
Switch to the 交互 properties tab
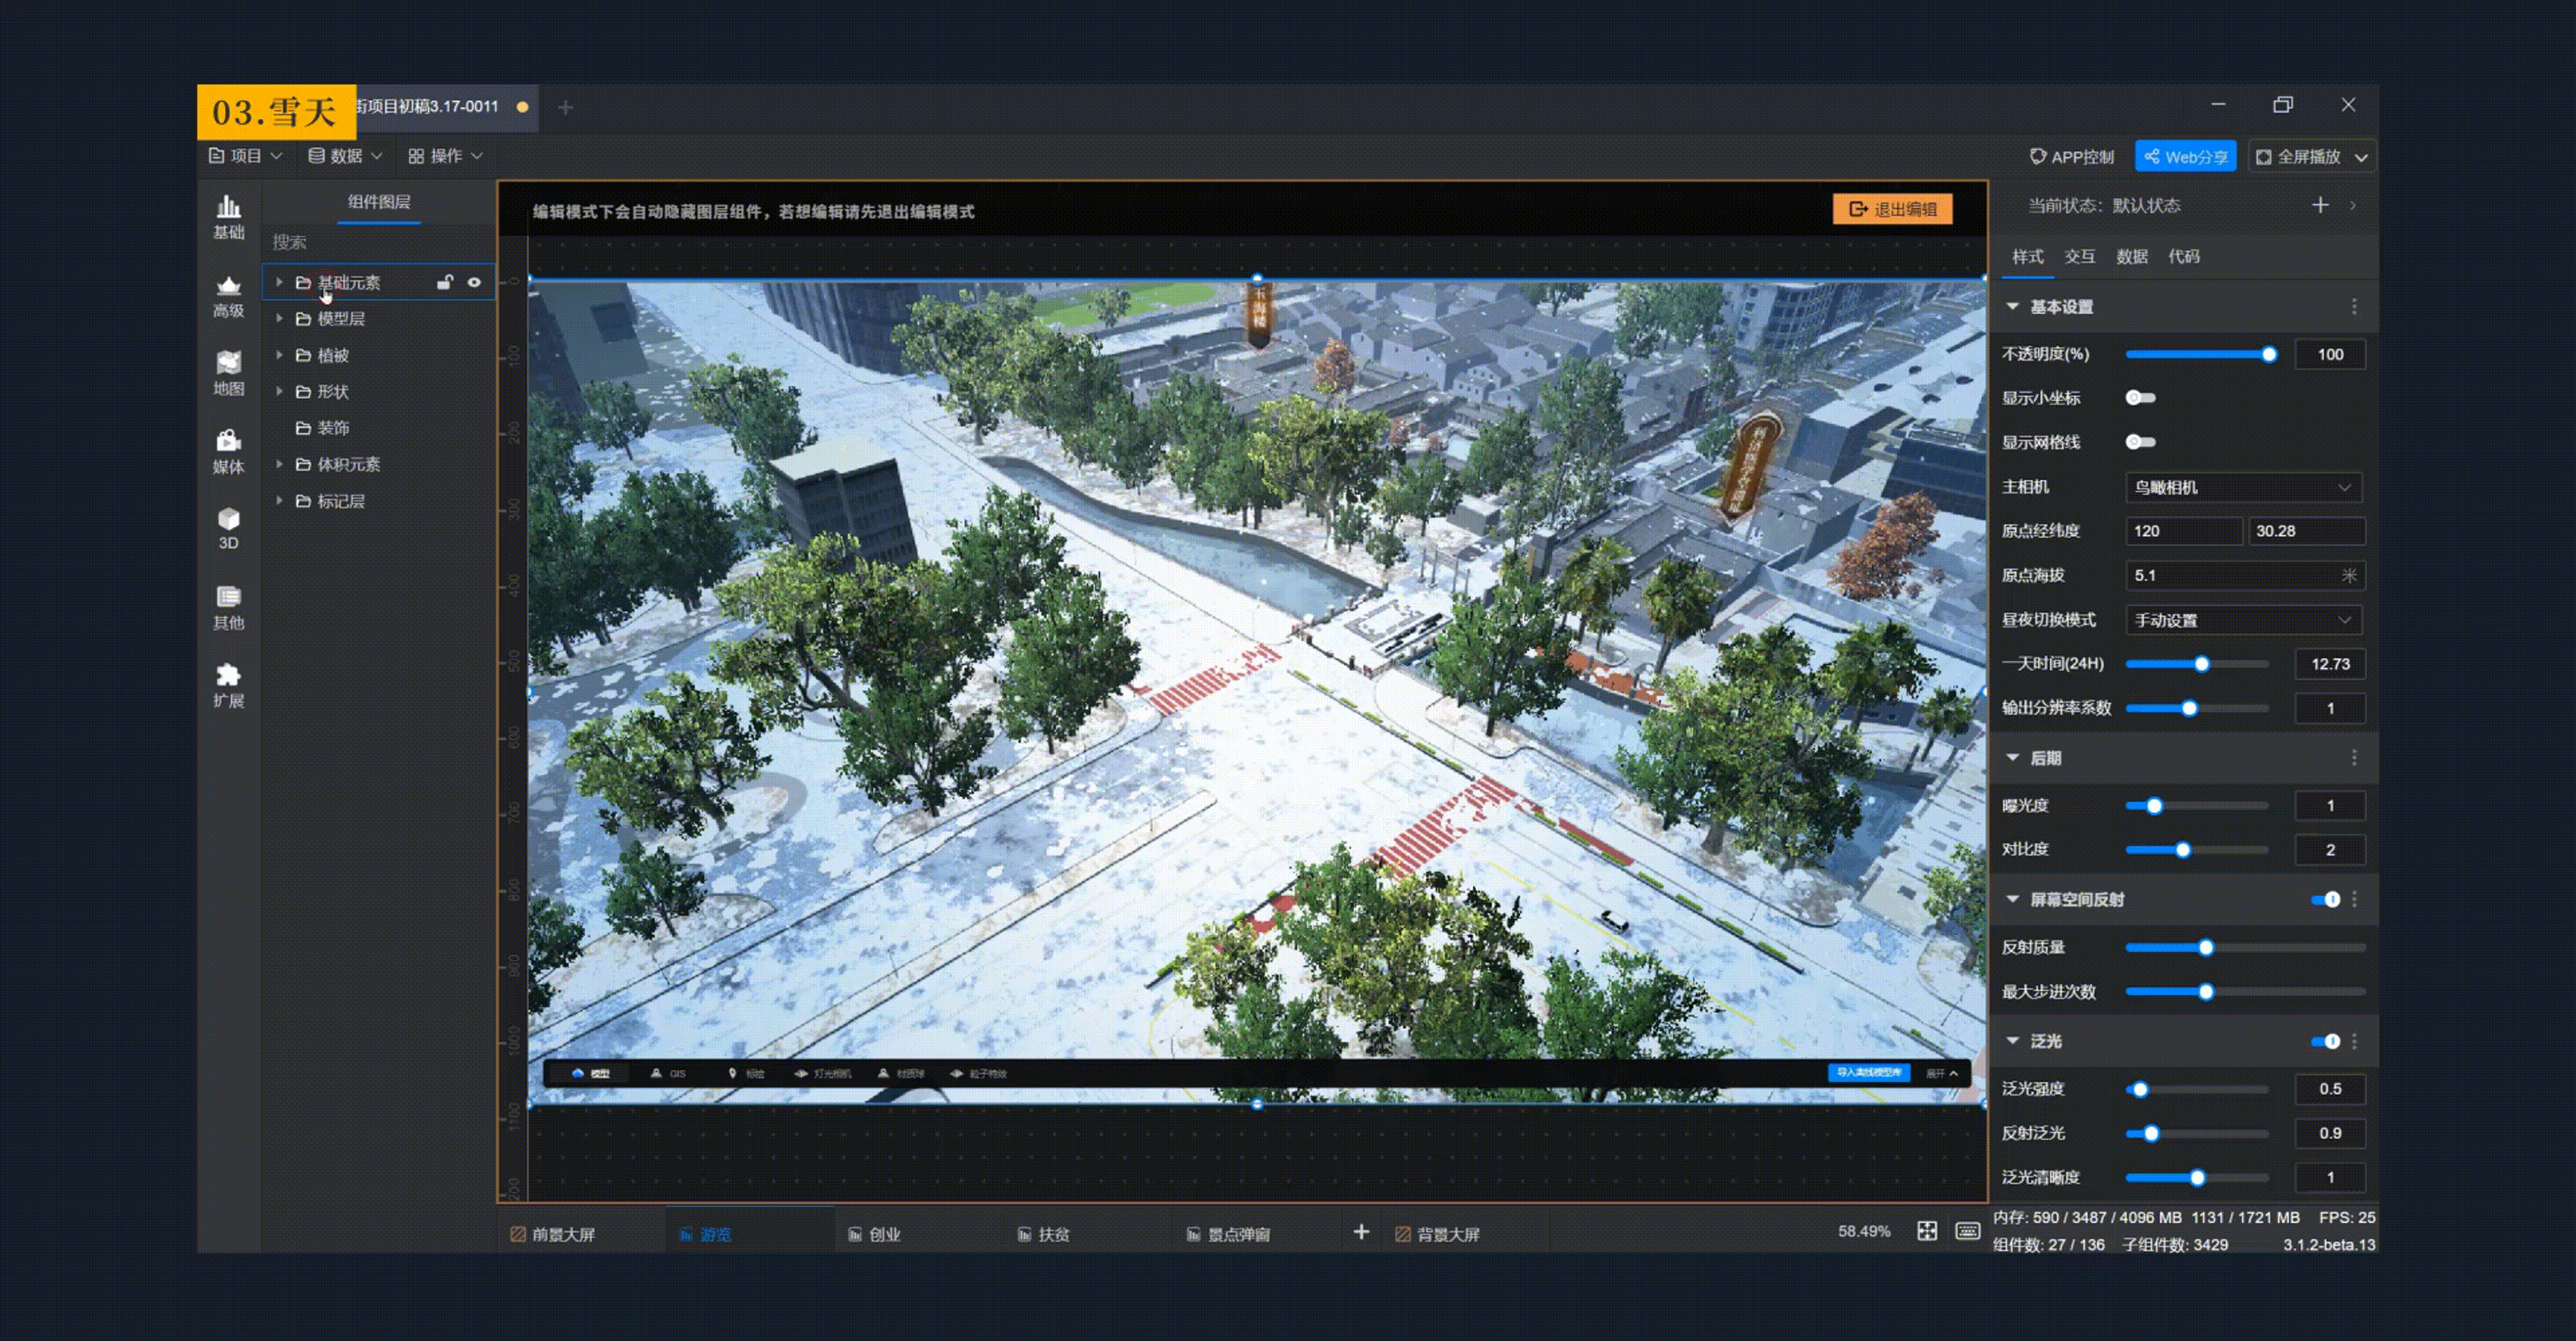pos(2079,257)
